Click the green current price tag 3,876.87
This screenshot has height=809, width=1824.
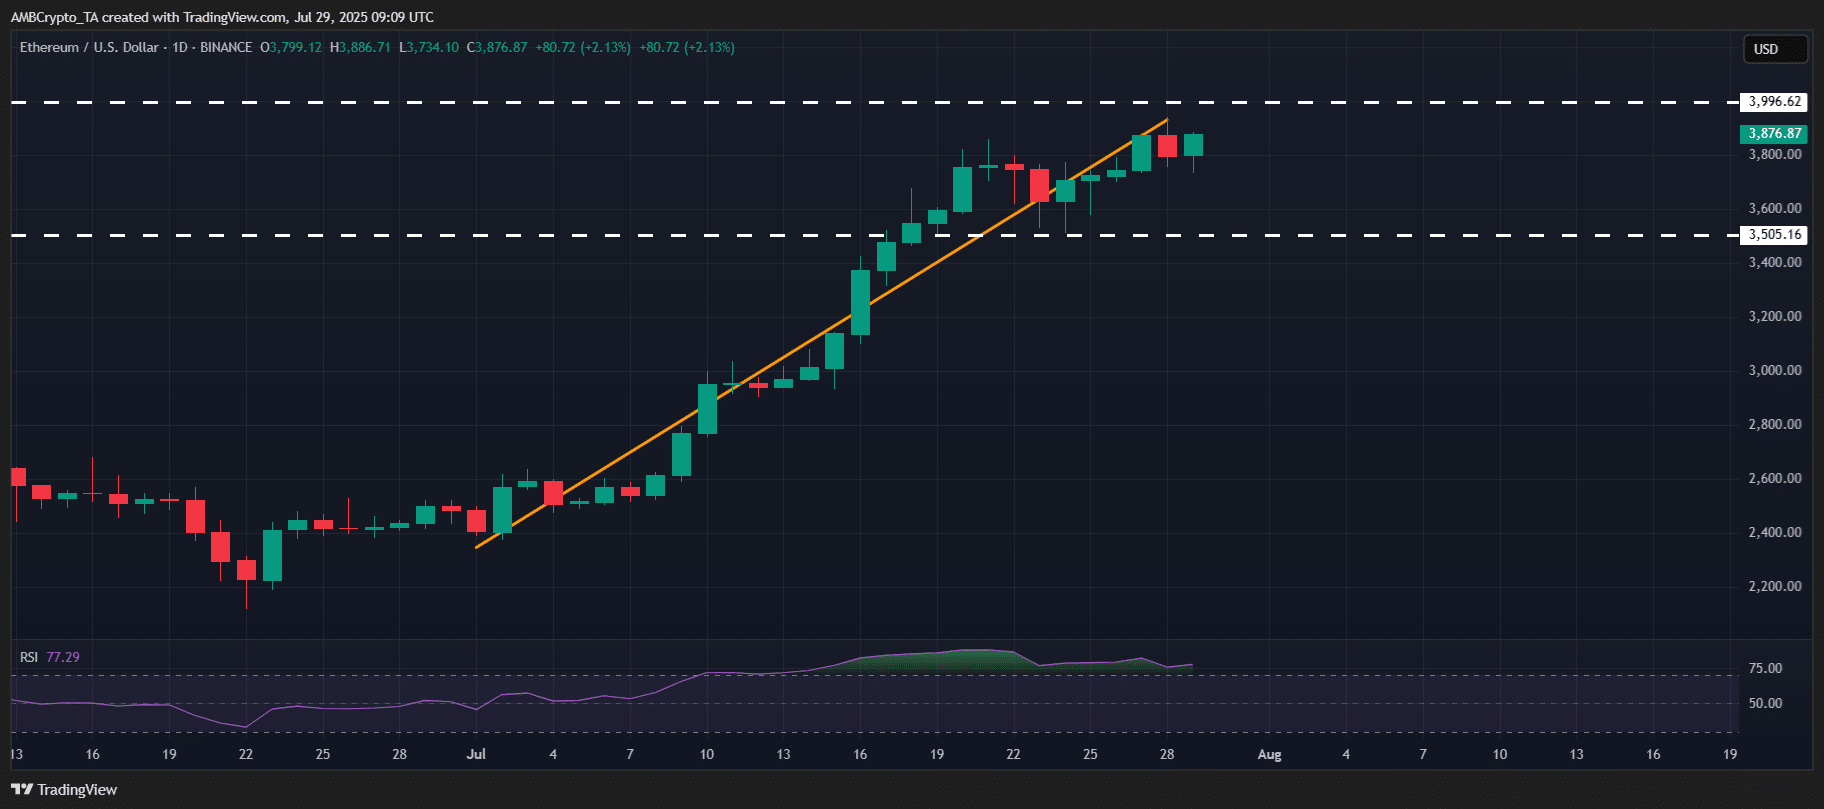pyautogui.click(x=1774, y=133)
